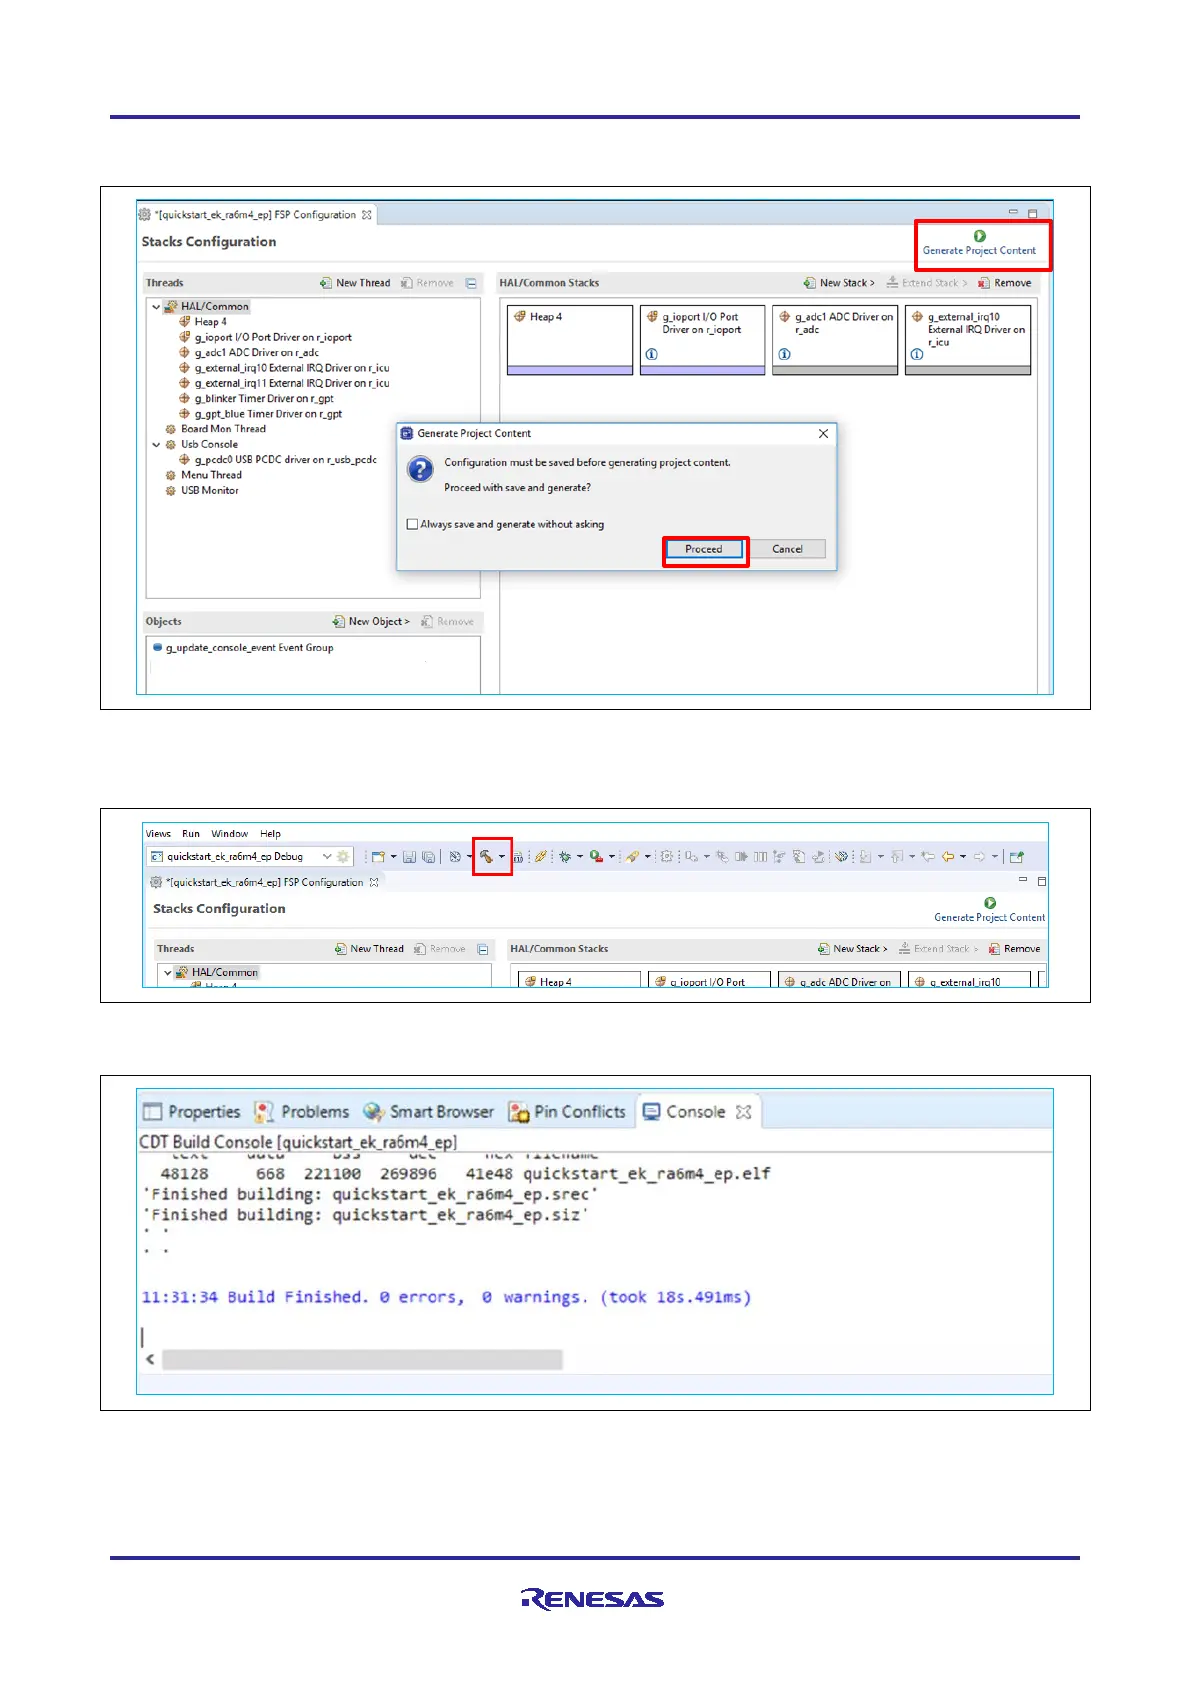The height and width of the screenshot is (1684, 1191).
Task: Collapse the Usb Console thread node
Action: click(x=156, y=445)
